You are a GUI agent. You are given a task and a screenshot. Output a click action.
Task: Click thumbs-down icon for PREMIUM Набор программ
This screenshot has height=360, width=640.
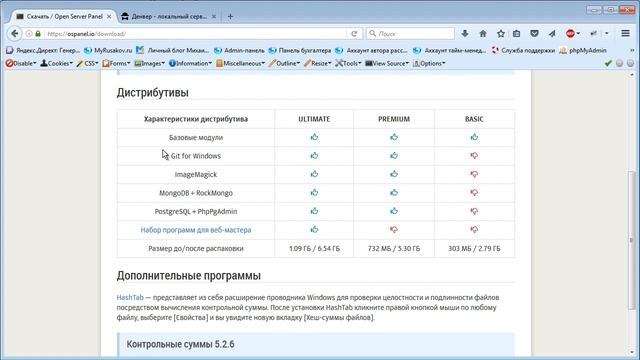pyautogui.click(x=394, y=230)
